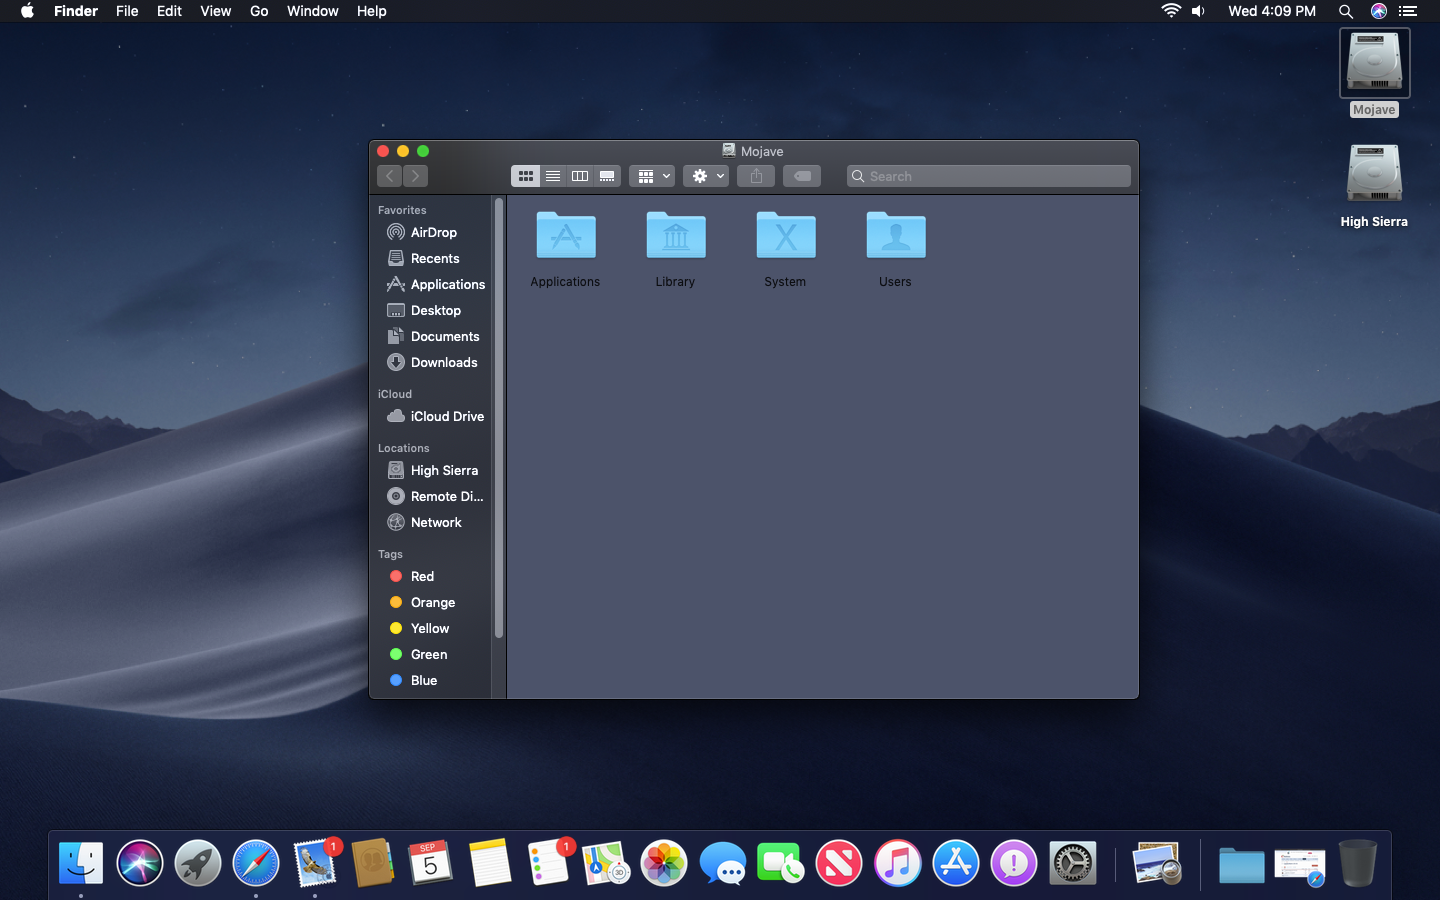
Task: Click the sidebar vertical scrollbar
Action: pyautogui.click(x=498, y=418)
